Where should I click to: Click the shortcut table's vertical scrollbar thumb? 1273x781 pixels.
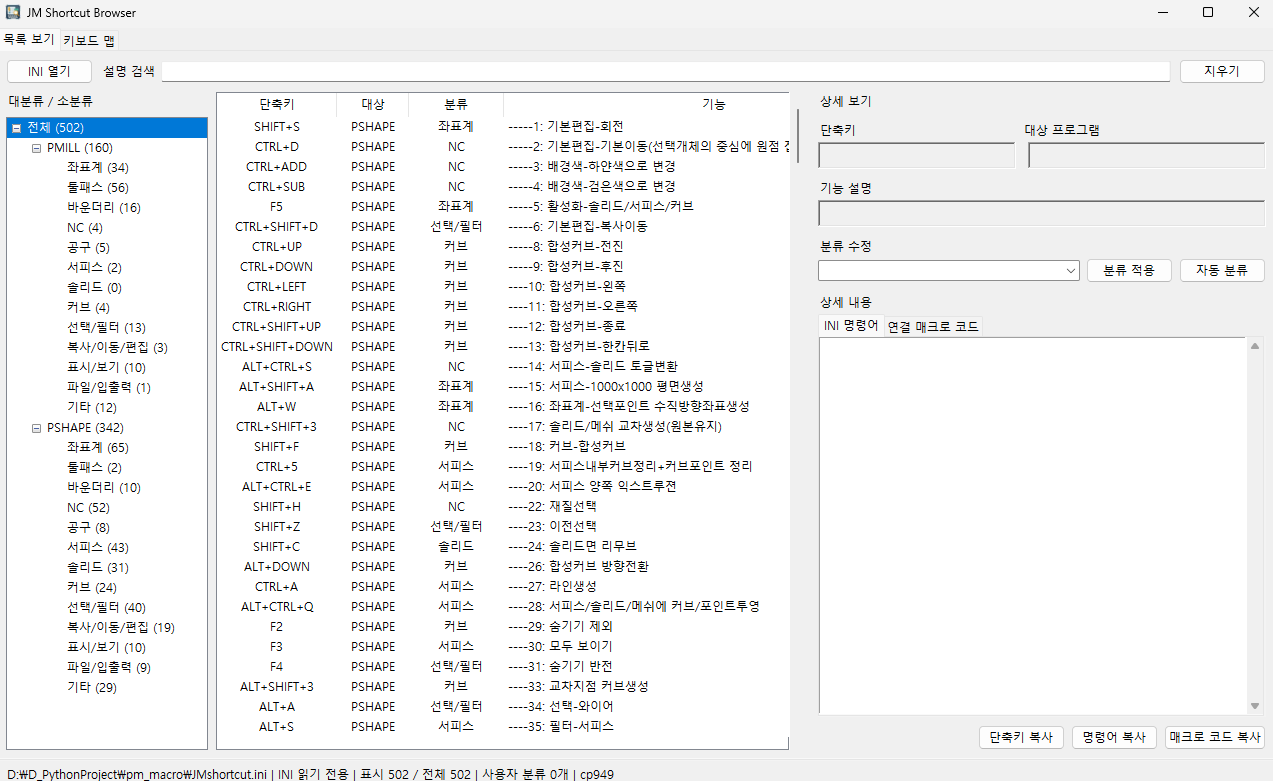(797, 135)
